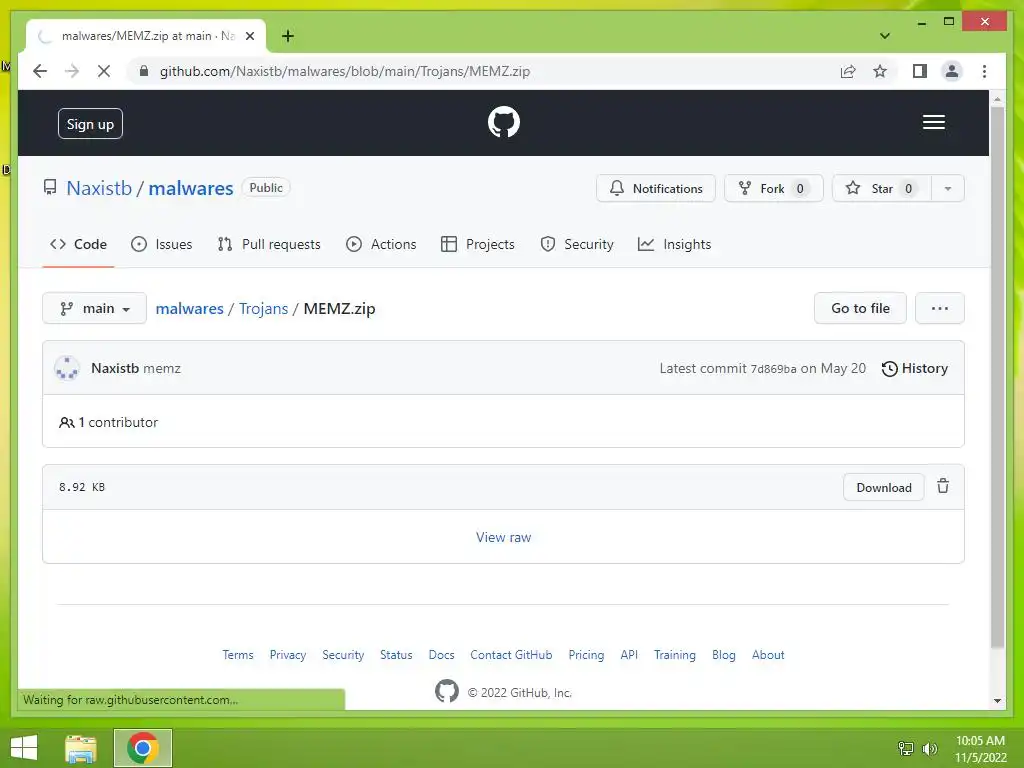The height and width of the screenshot is (768, 1024).
Task: Click the footer GitHub logo
Action: tap(447, 691)
